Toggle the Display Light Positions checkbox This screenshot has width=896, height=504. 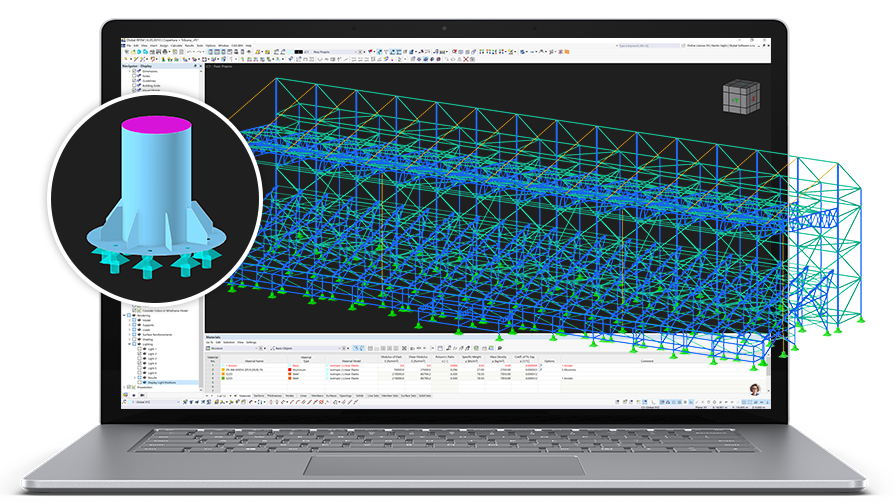[x=139, y=382]
